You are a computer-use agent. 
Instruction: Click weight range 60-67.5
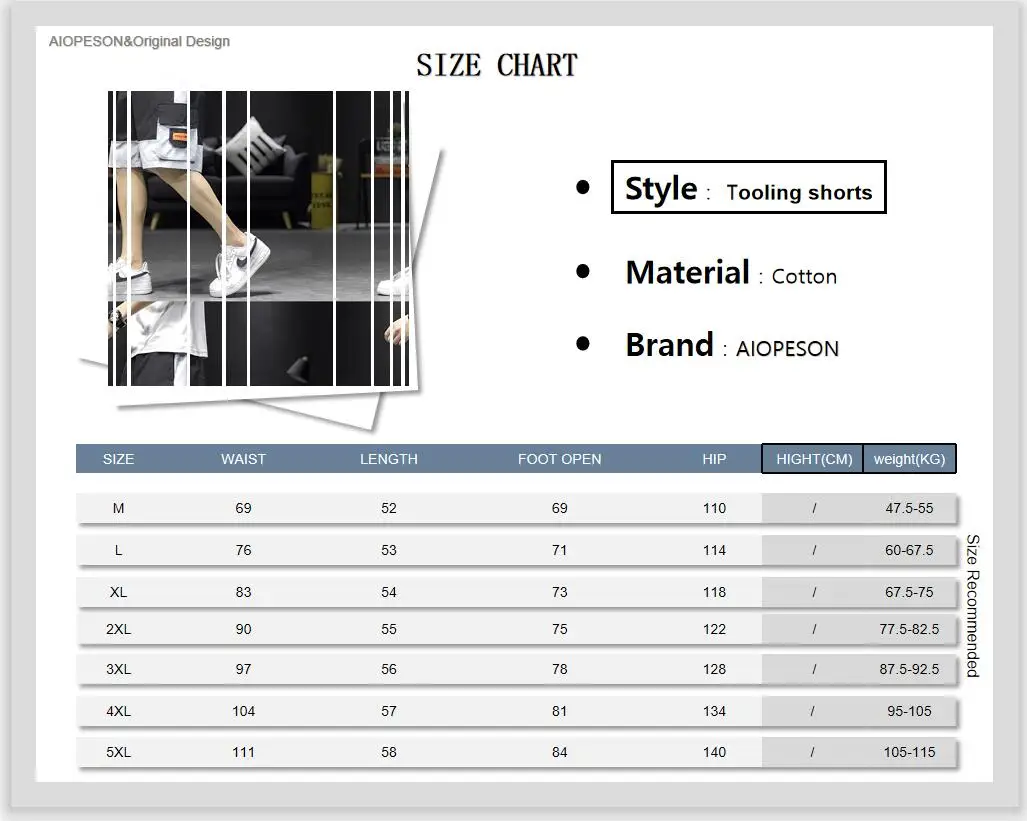tap(909, 550)
